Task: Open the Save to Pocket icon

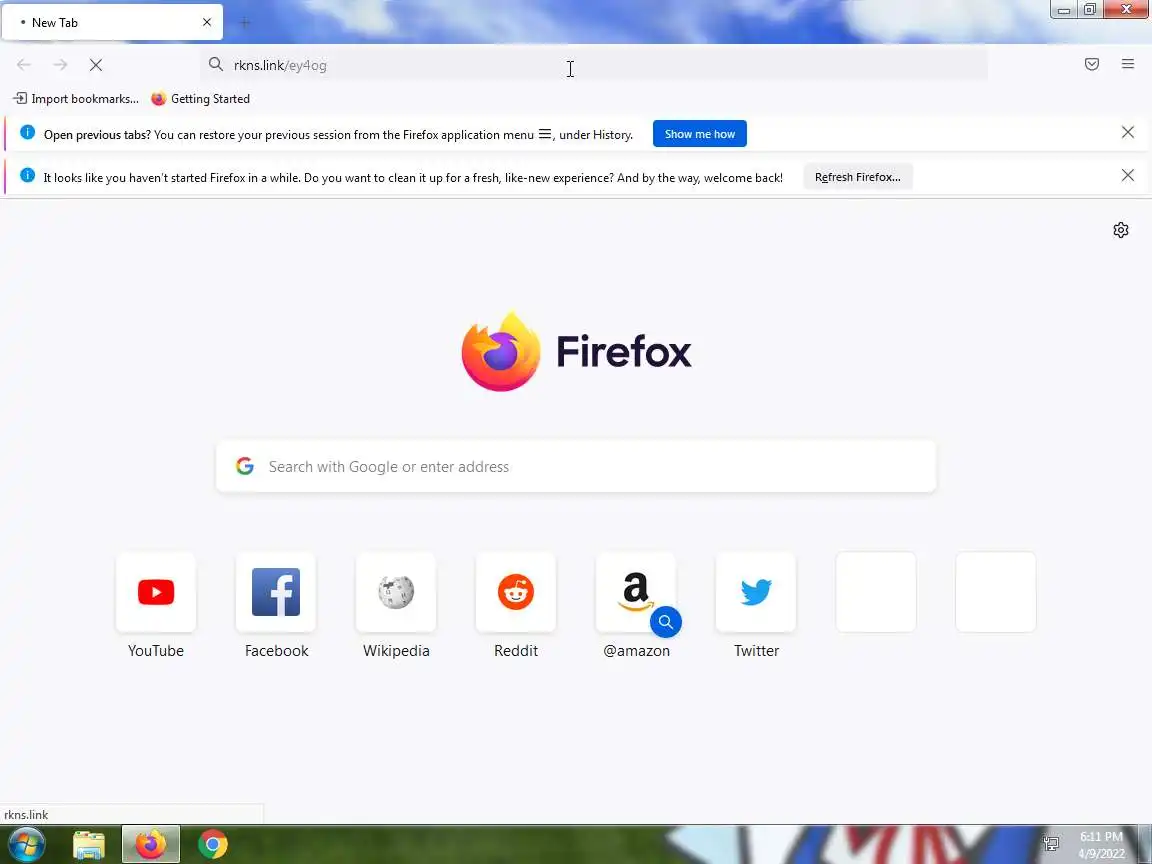Action: point(1092,65)
